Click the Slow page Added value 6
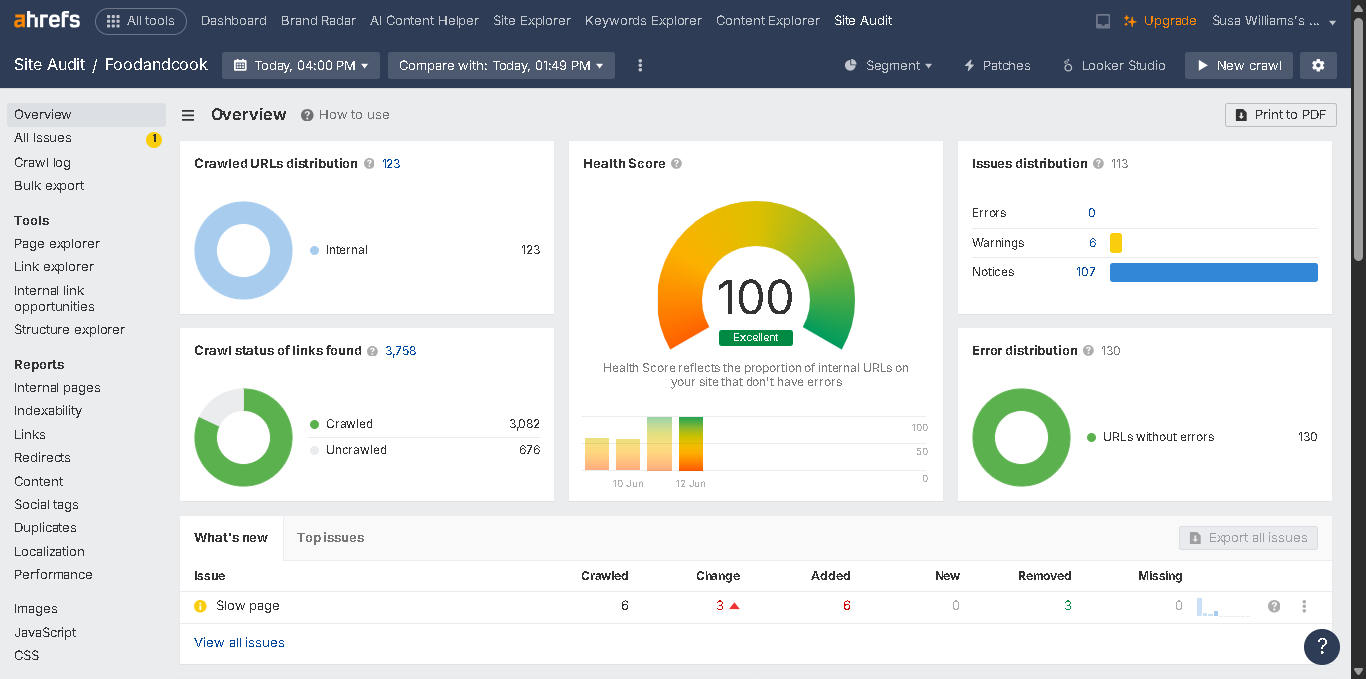The height and width of the screenshot is (679, 1366). (x=847, y=606)
